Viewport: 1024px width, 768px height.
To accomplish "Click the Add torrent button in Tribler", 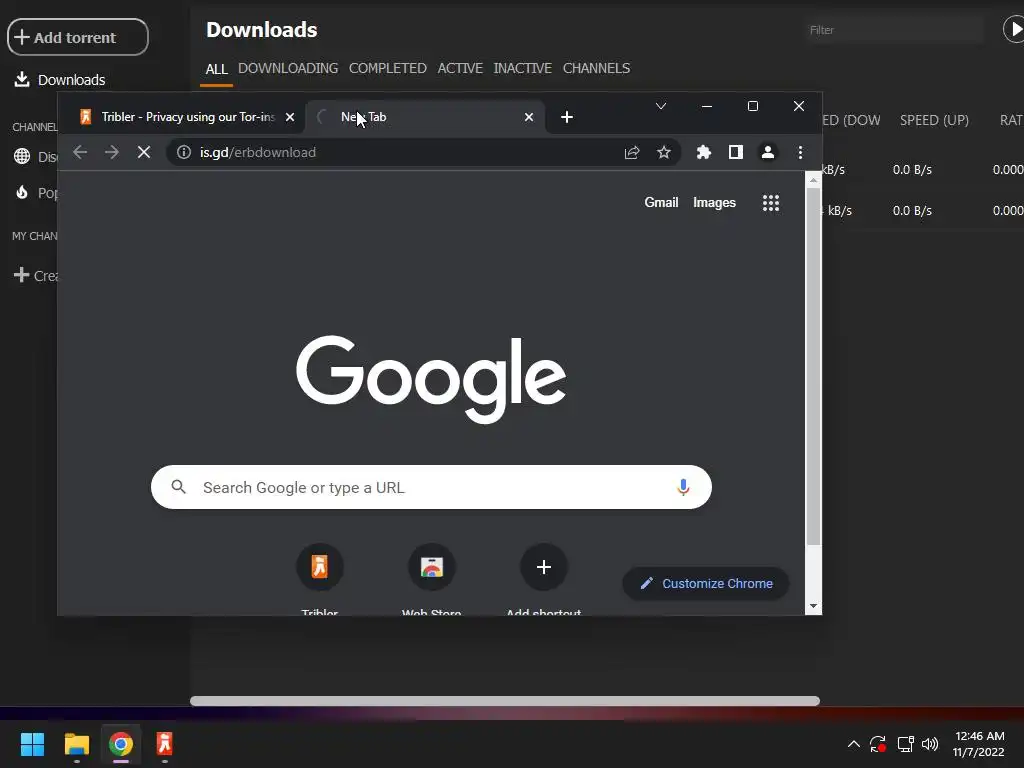I will point(78,37).
